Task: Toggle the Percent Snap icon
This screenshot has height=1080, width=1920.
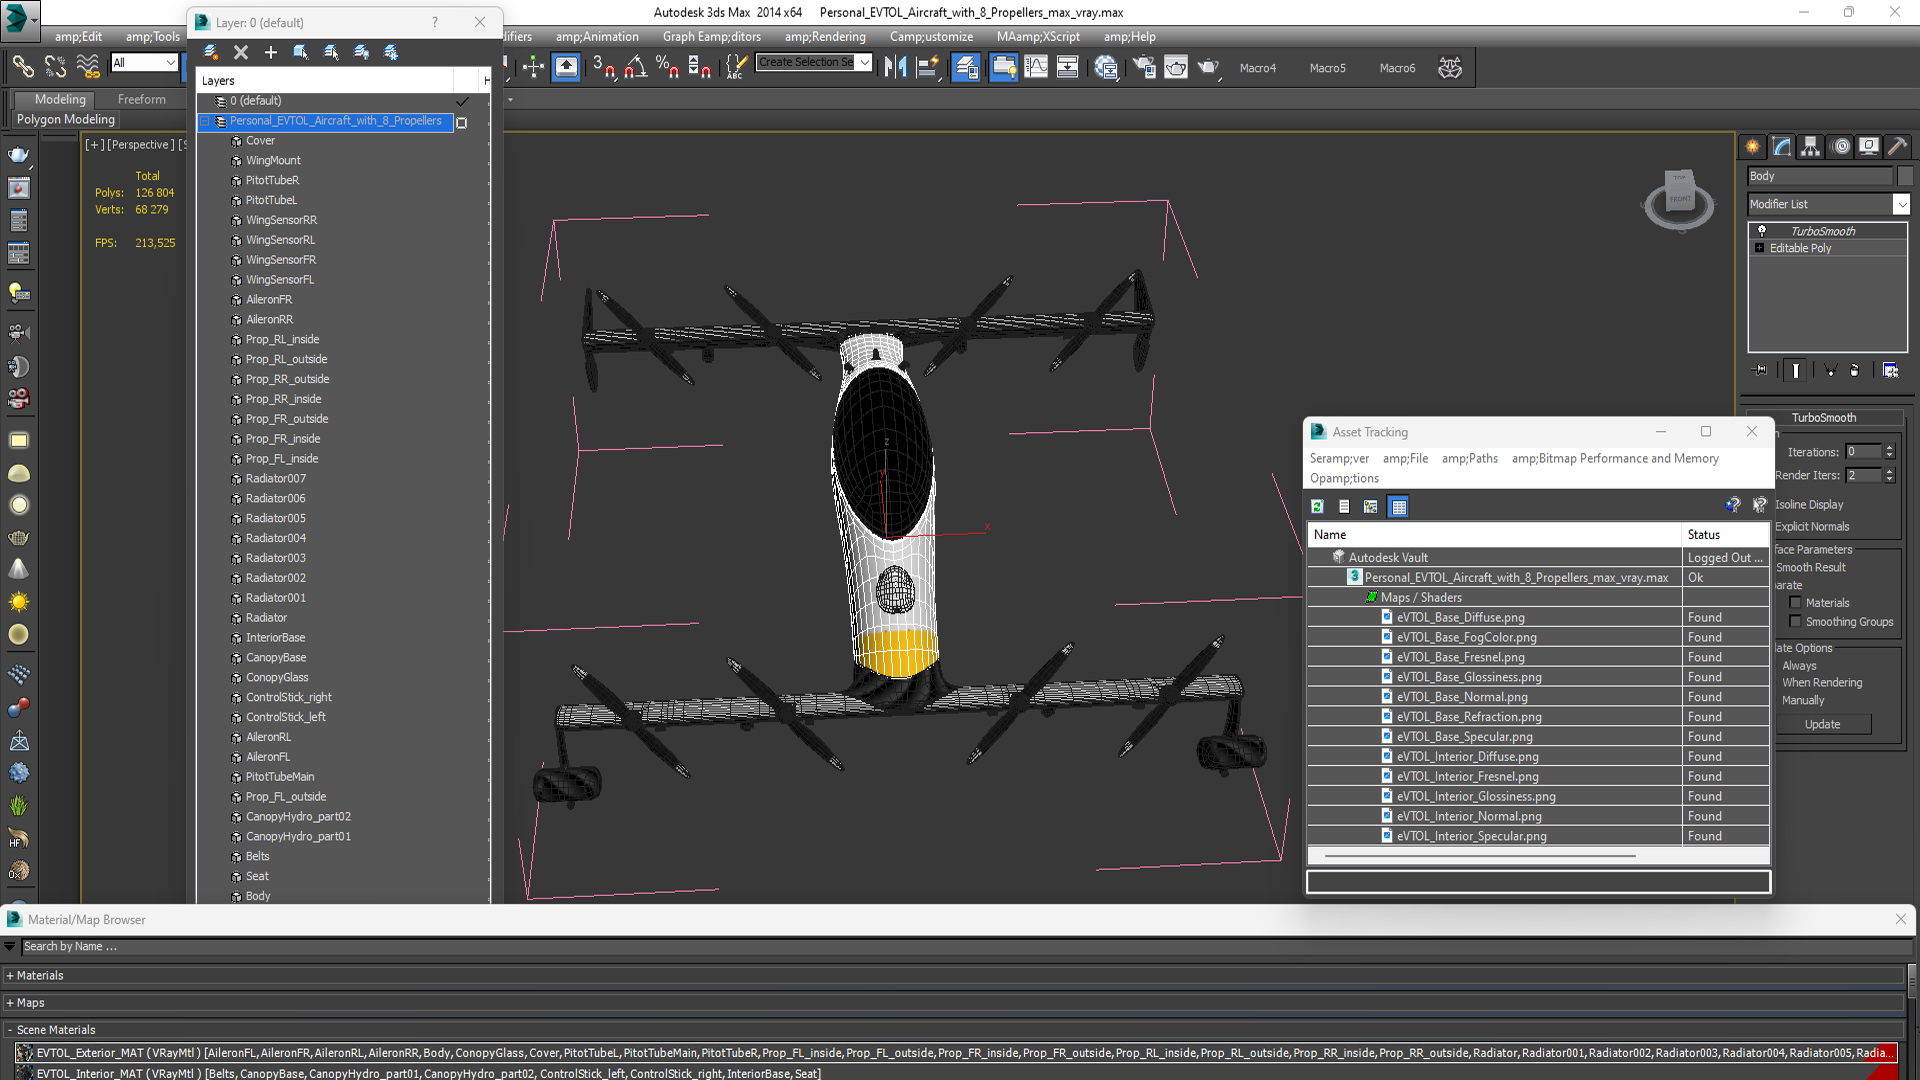Action: (667, 67)
